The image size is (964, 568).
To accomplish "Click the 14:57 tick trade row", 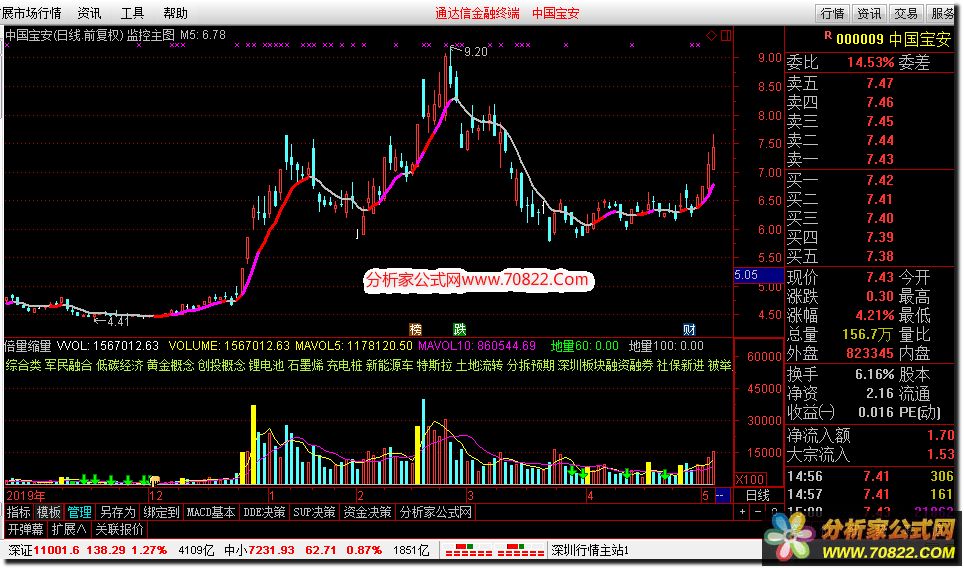I will point(870,494).
